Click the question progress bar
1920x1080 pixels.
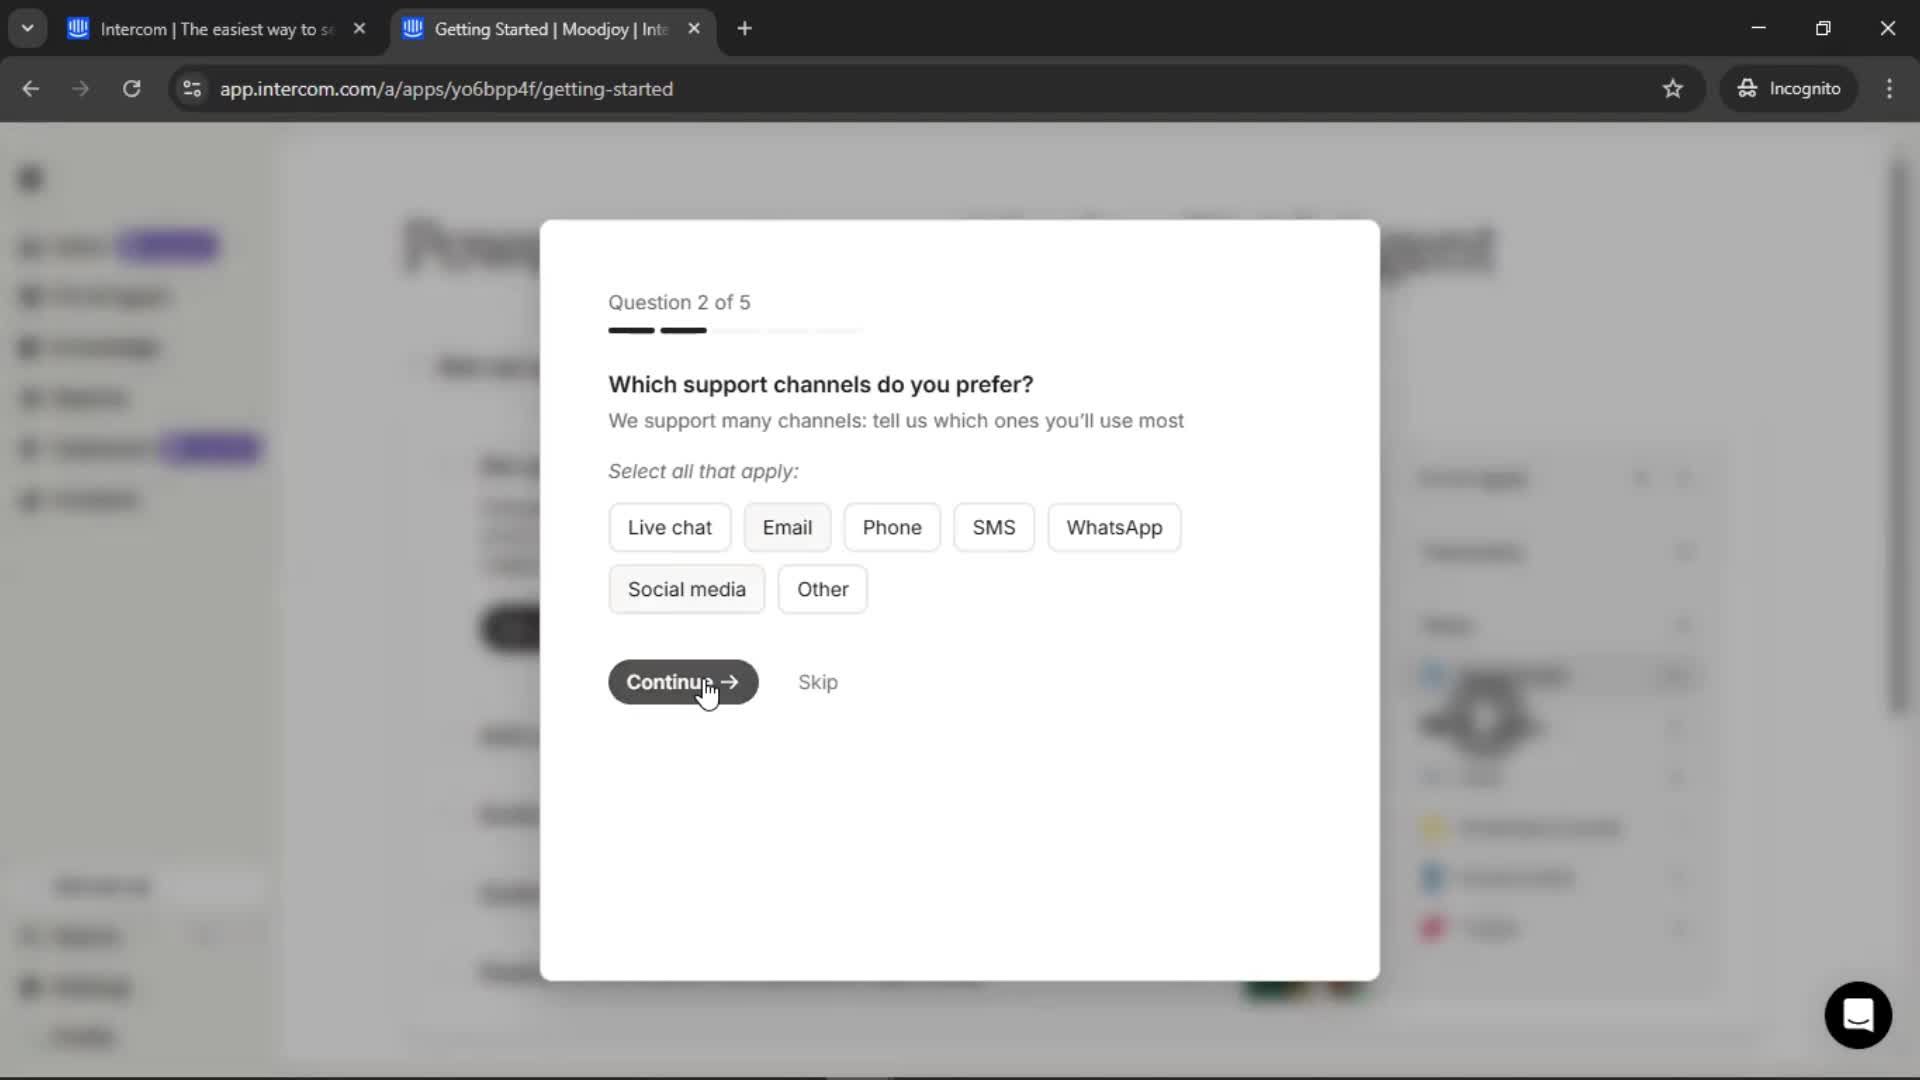coord(735,330)
